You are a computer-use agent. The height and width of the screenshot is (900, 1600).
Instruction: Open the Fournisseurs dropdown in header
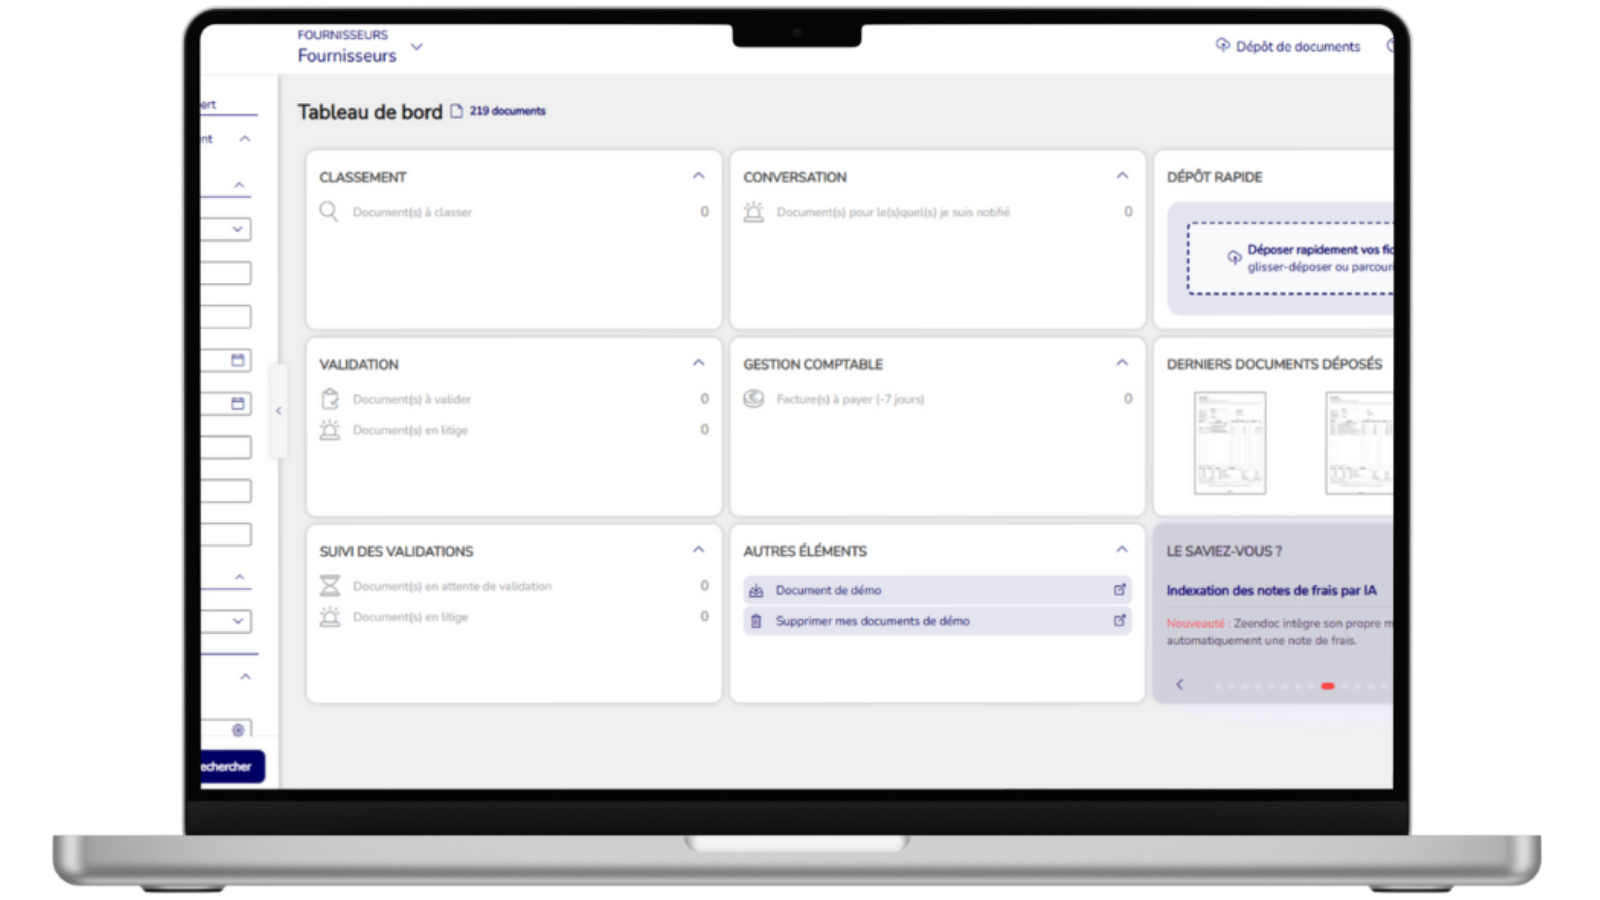click(417, 47)
